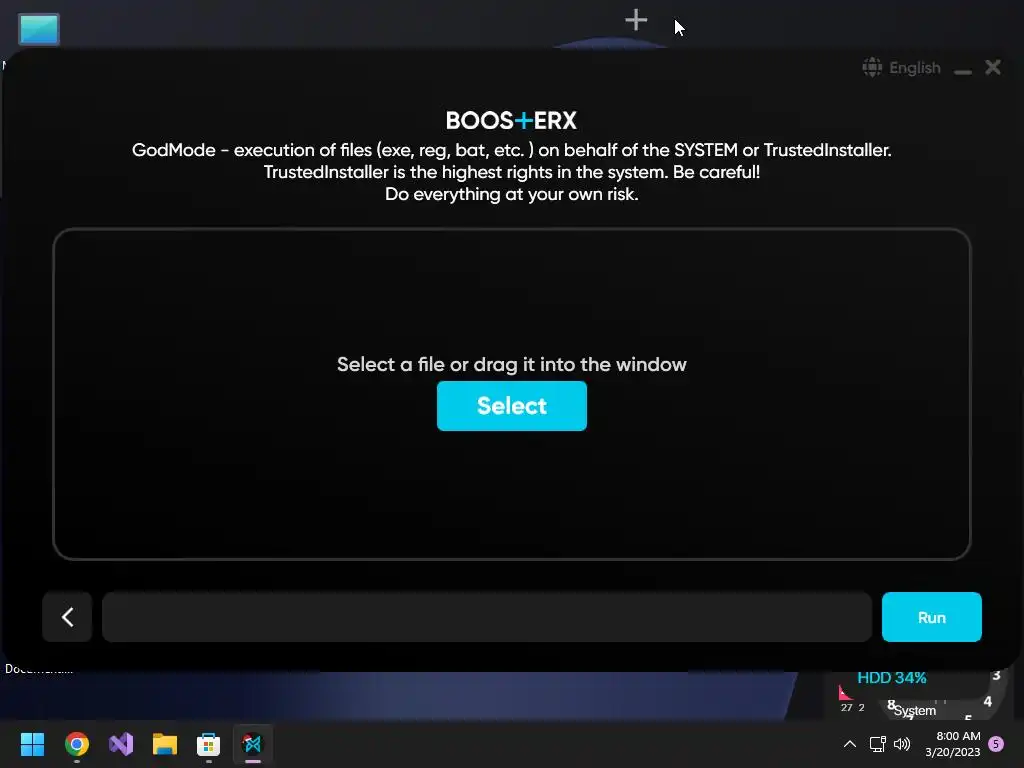Viewport: 1024px width, 768px height.
Task: Open network status tray icon
Action: pos(877,744)
